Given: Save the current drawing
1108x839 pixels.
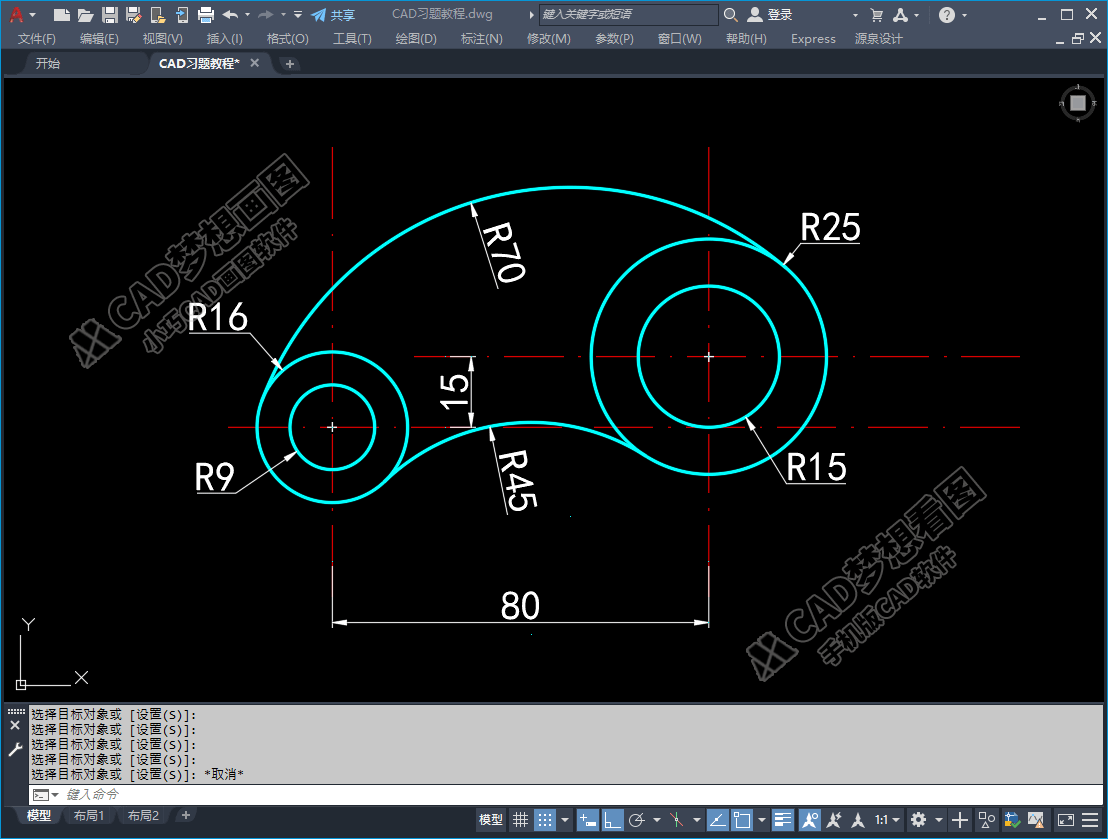Looking at the screenshot, I should tap(110, 14).
